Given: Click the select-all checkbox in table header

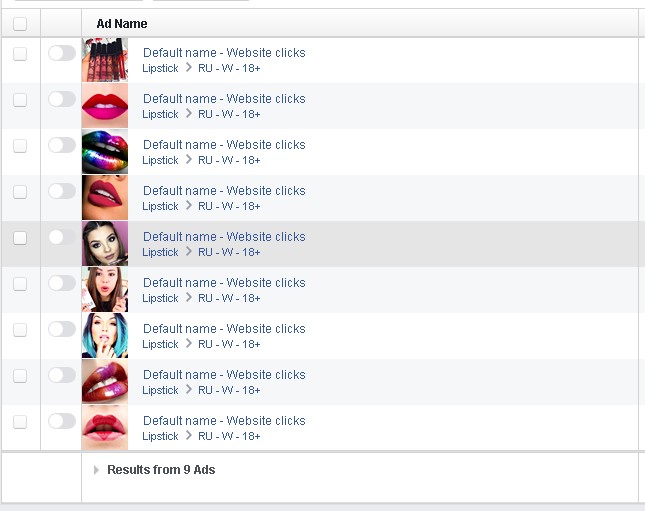Looking at the screenshot, I should (20, 23).
